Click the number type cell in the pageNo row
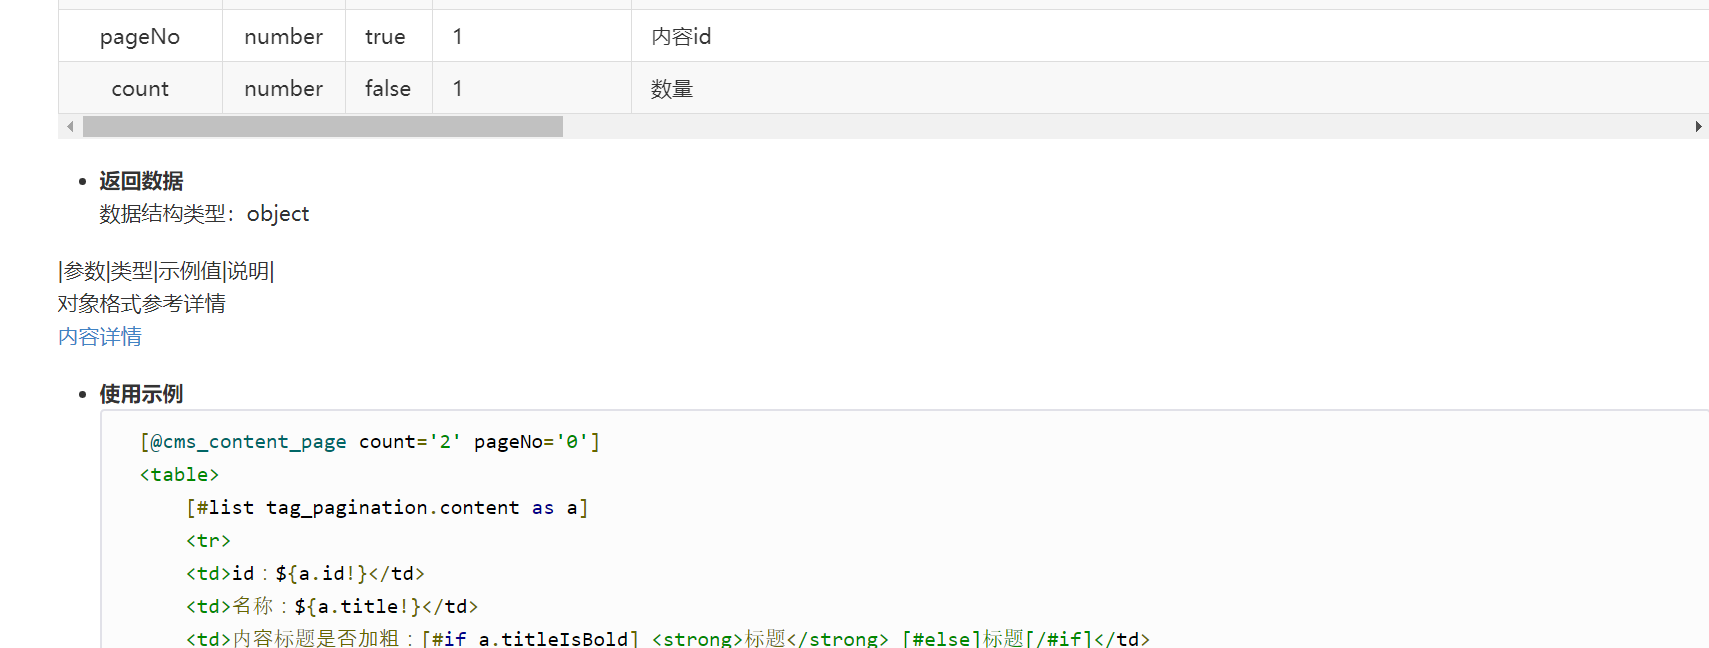 (283, 37)
